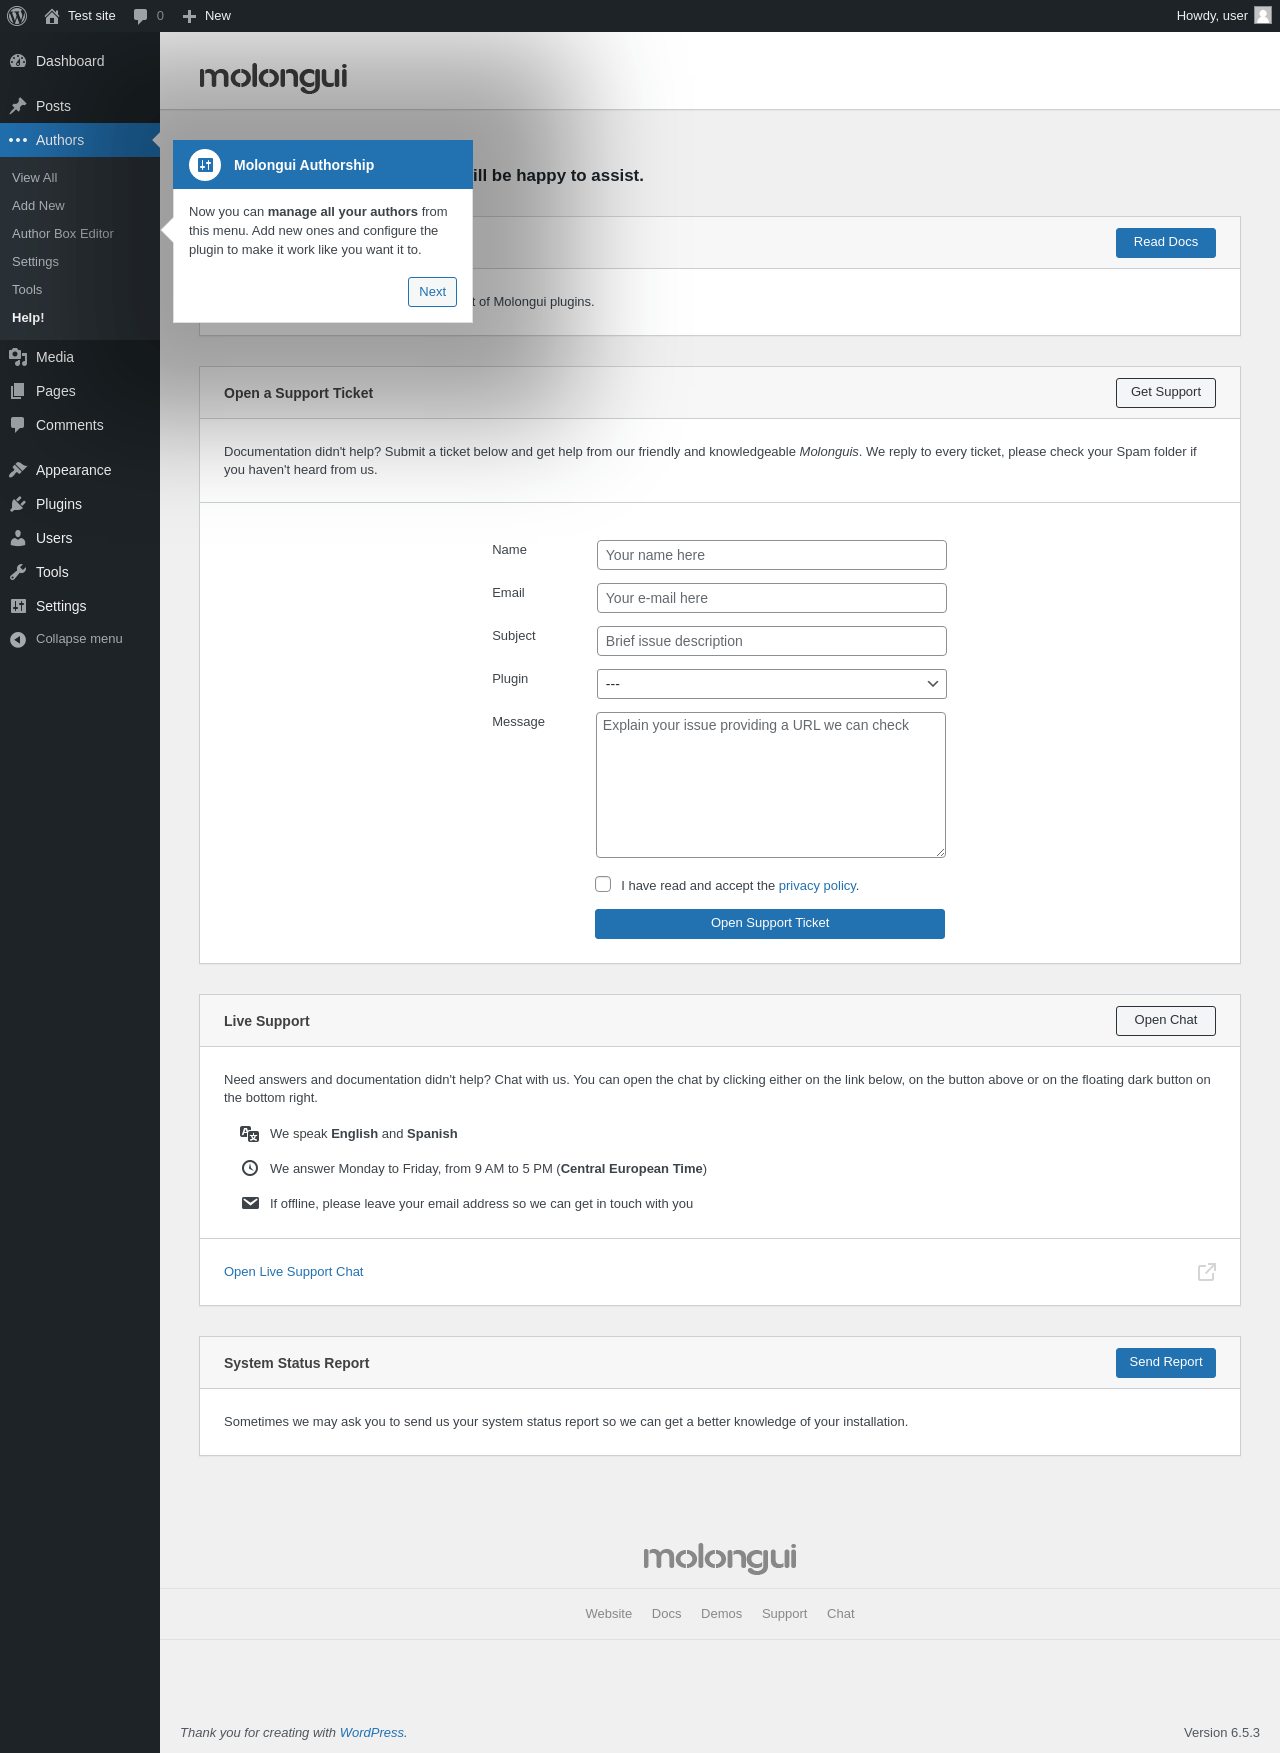Open the privacy policy link
The width and height of the screenshot is (1280, 1753).
817,886
